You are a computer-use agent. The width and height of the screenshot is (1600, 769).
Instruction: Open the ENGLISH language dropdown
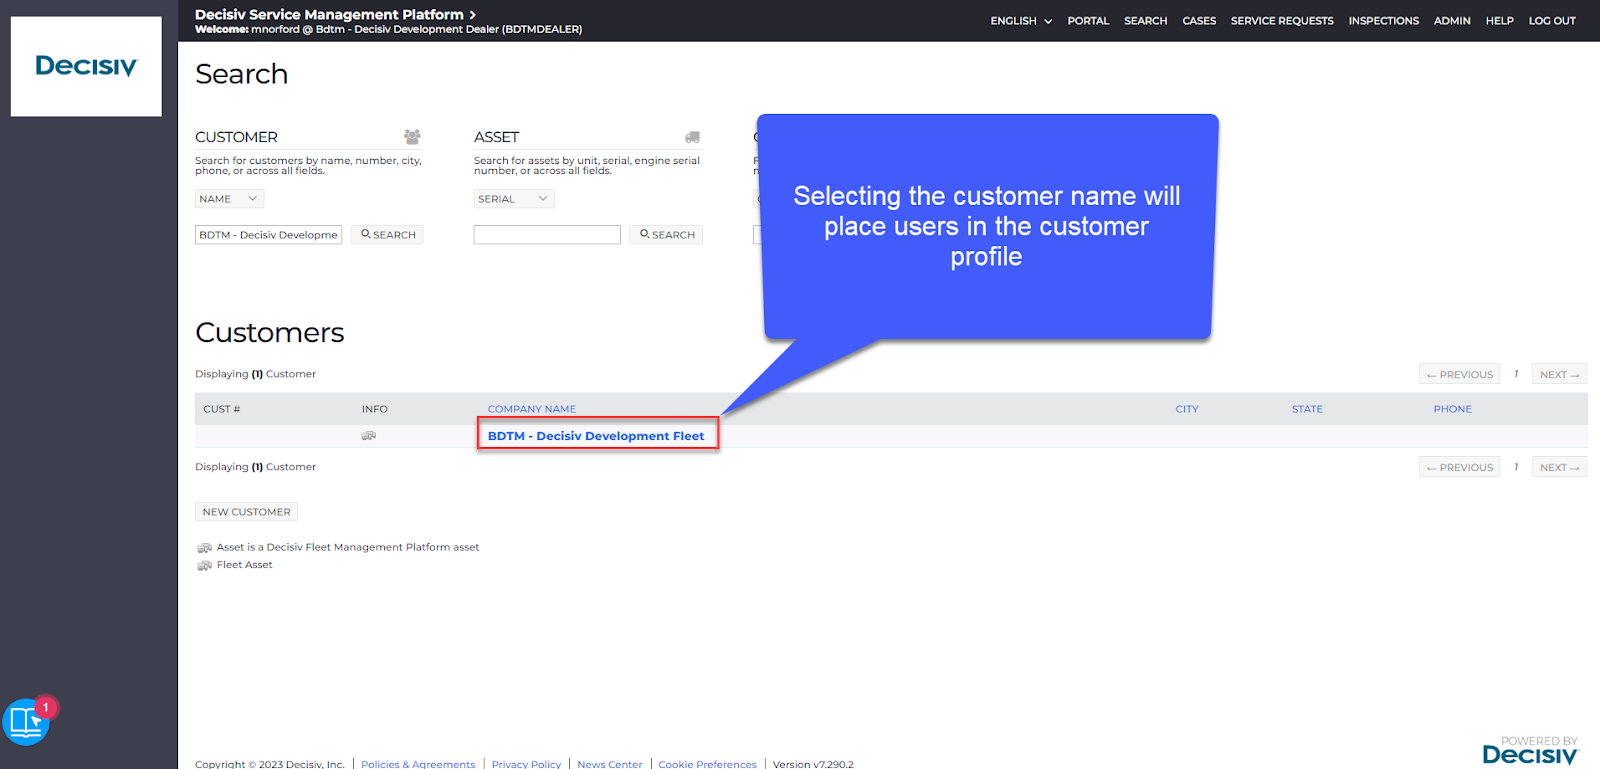pyautogui.click(x=1021, y=21)
